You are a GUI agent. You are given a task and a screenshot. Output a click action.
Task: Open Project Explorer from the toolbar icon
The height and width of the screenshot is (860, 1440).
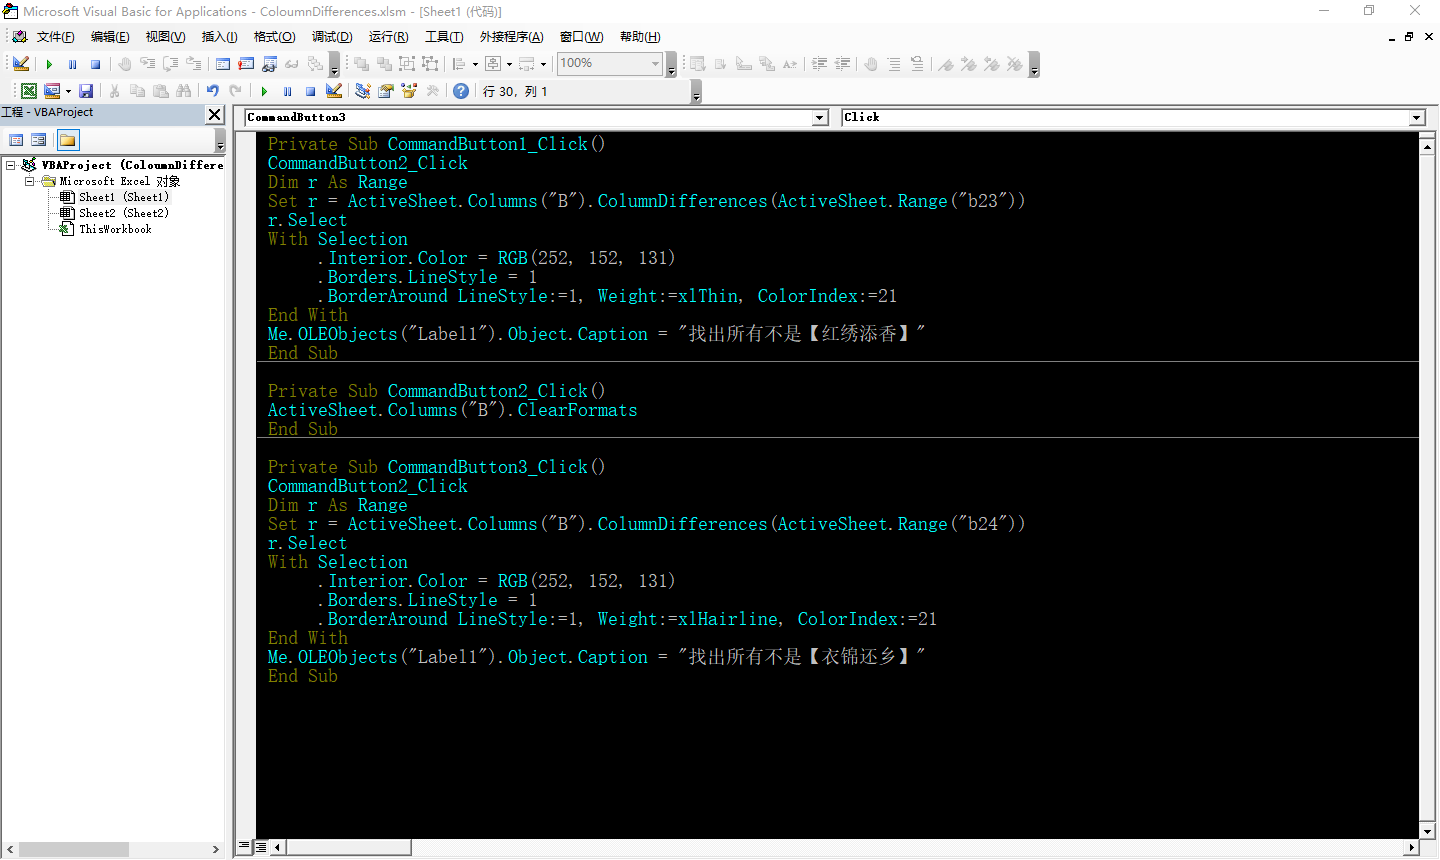click(x=362, y=91)
